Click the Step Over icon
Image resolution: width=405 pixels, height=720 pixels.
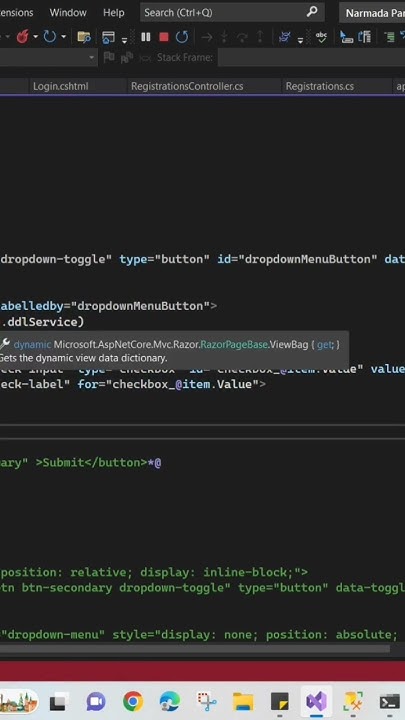tap(242, 37)
